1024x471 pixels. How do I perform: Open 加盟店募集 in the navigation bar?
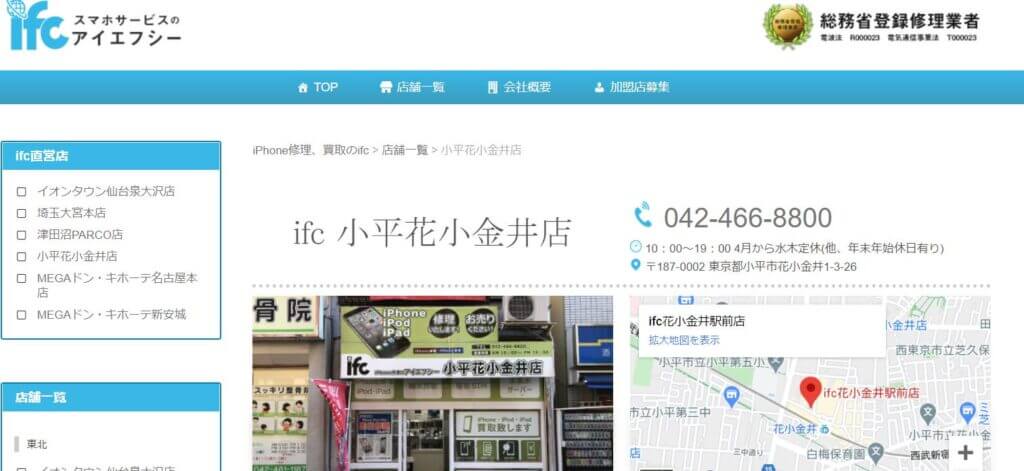click(632, 88)
